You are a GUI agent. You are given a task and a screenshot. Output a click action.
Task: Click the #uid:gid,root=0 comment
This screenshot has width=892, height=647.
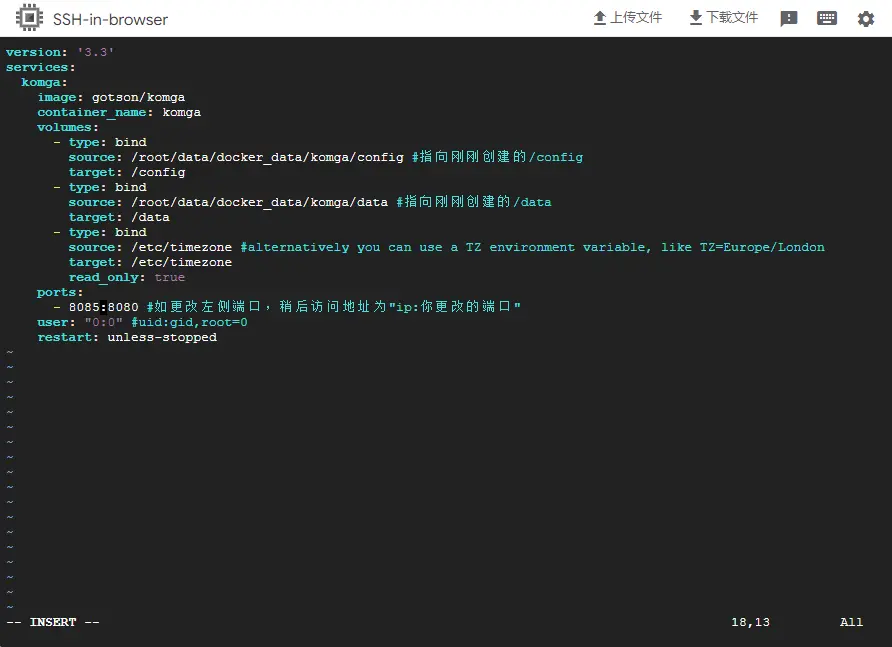point(189,323)
